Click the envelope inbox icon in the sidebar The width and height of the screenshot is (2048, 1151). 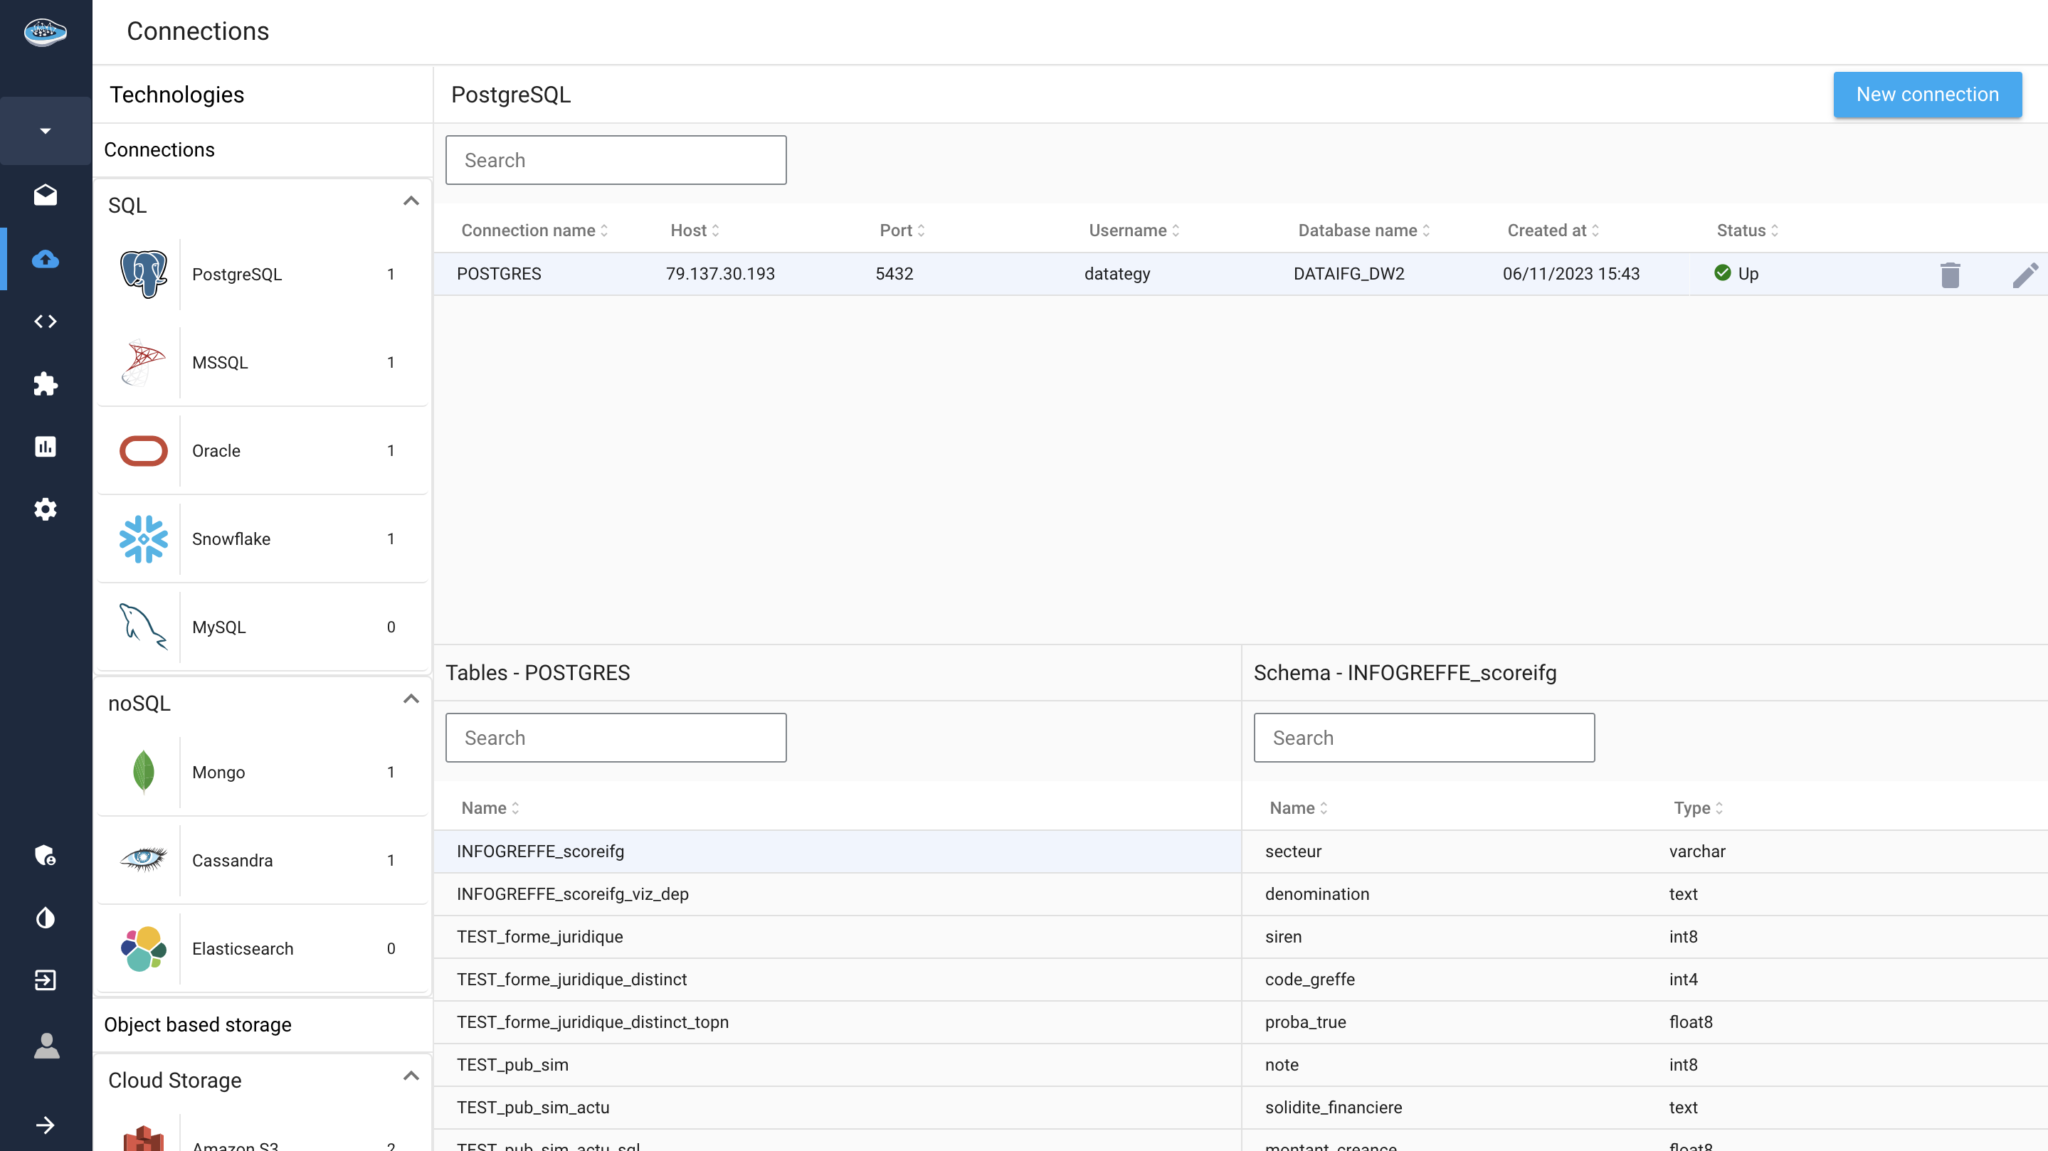[45, 196]
